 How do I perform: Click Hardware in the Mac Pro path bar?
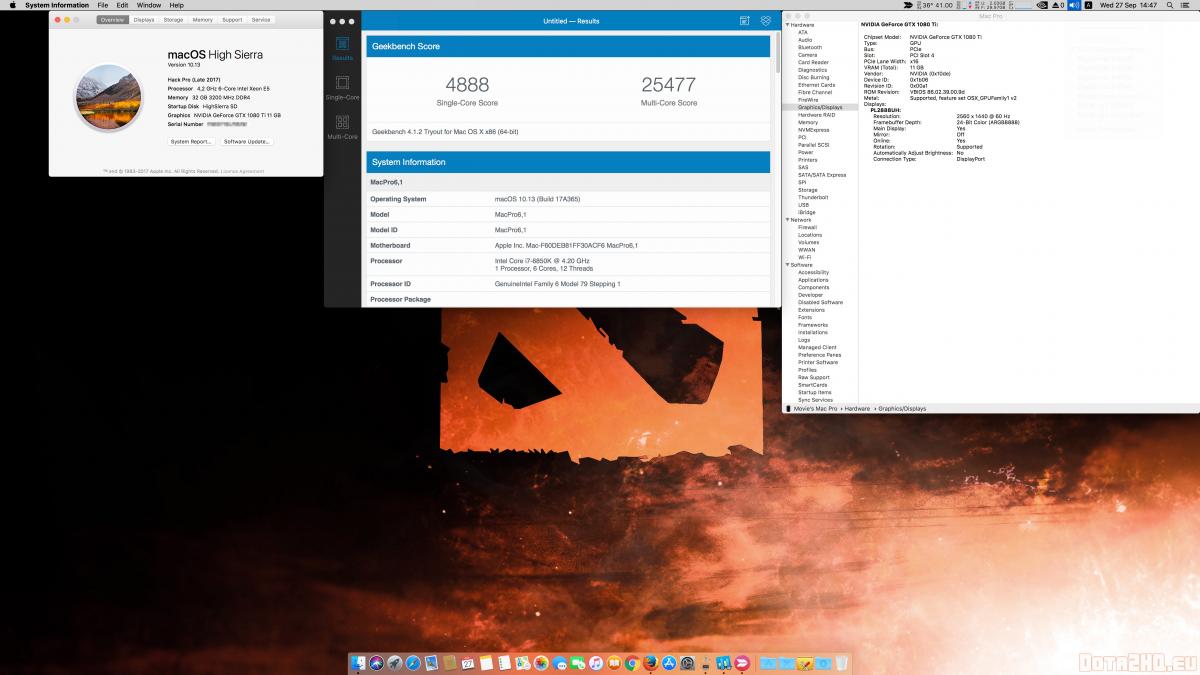tap(856, 409)
